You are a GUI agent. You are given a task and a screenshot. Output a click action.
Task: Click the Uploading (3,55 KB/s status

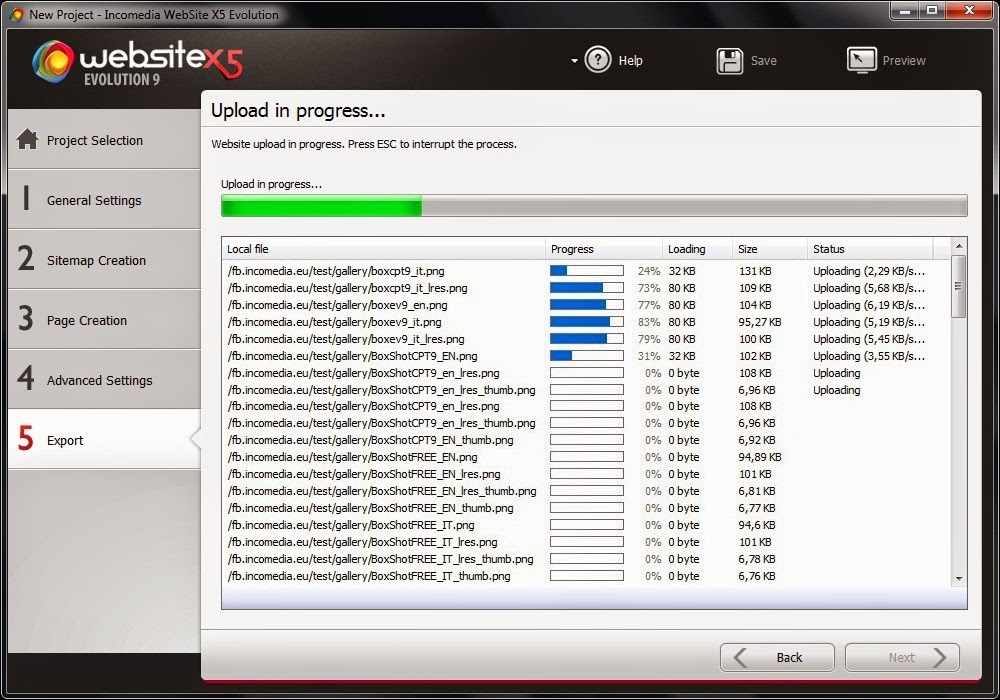(x=869, y=356)
